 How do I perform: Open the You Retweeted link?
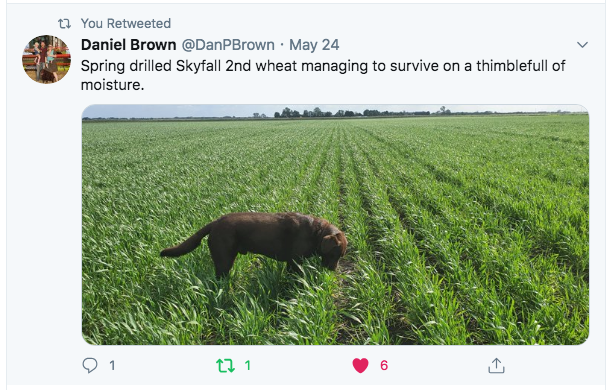[x=126, y=23]
